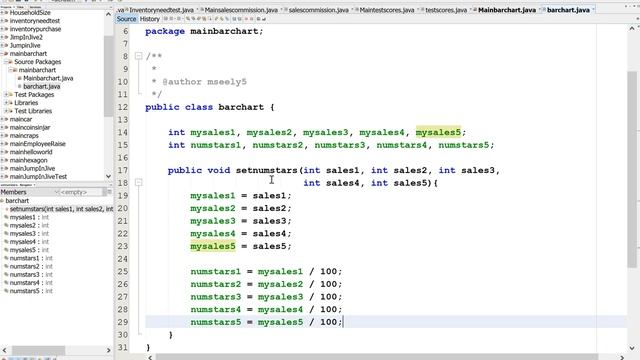Select barchart.java in project tree

42,86
